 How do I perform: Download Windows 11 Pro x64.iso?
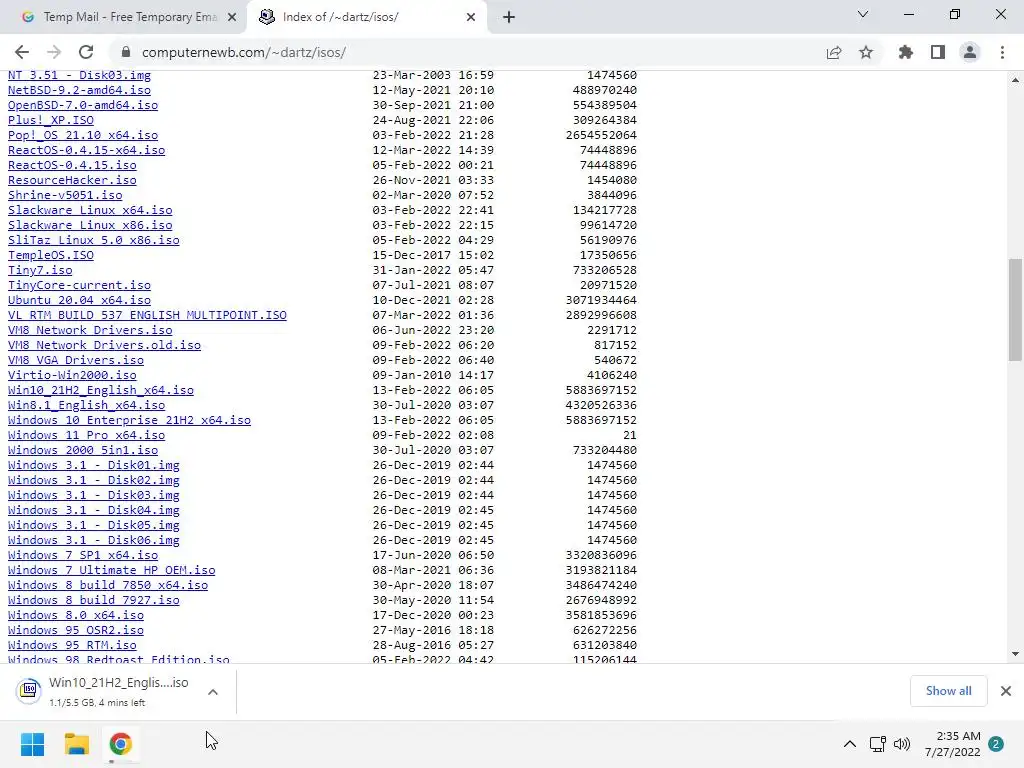[86, 436]
